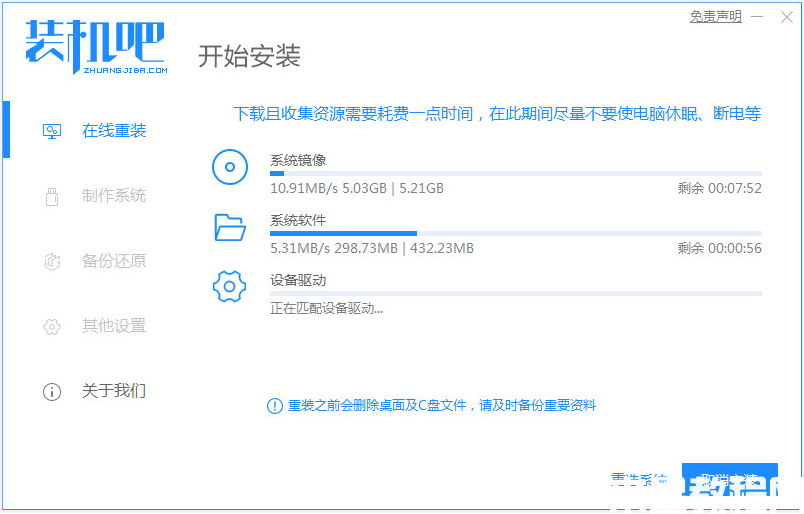Image resolution: width=804 pixels, height=514 pixels.
Task: Click the 设备驱动 label
Action: coord(298,281)
